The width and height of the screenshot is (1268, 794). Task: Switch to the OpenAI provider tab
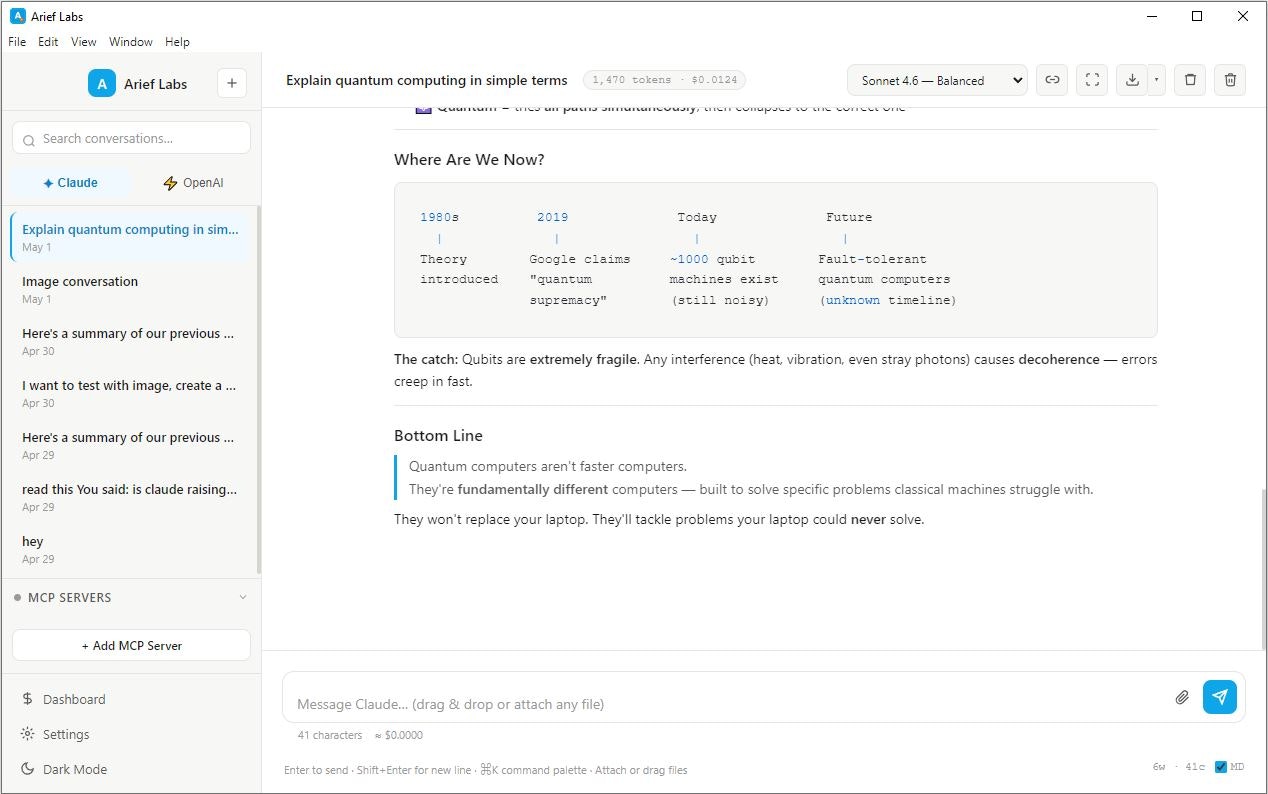193,183
